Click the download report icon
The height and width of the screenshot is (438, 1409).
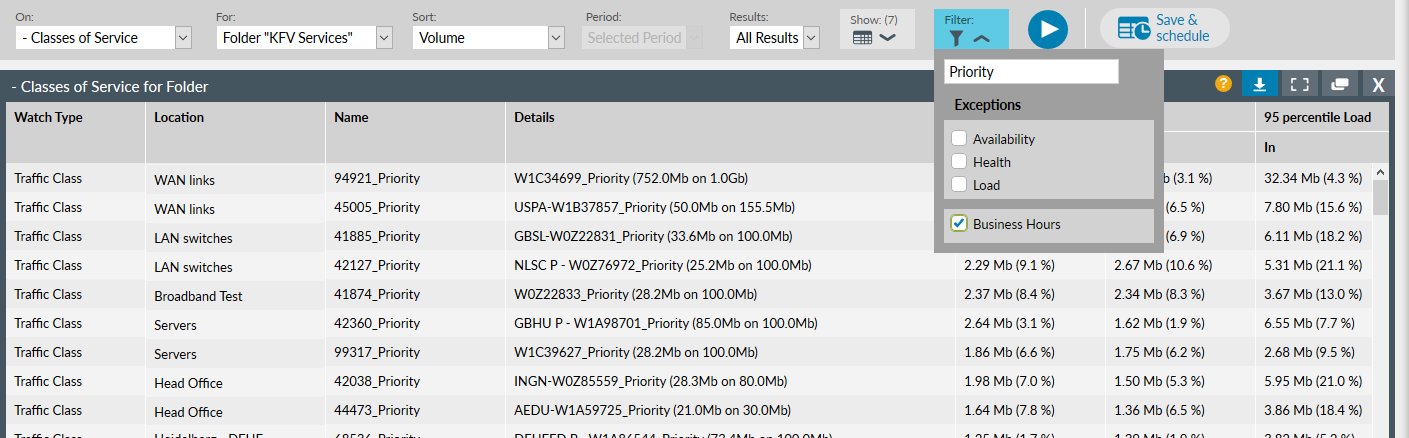1260,85
